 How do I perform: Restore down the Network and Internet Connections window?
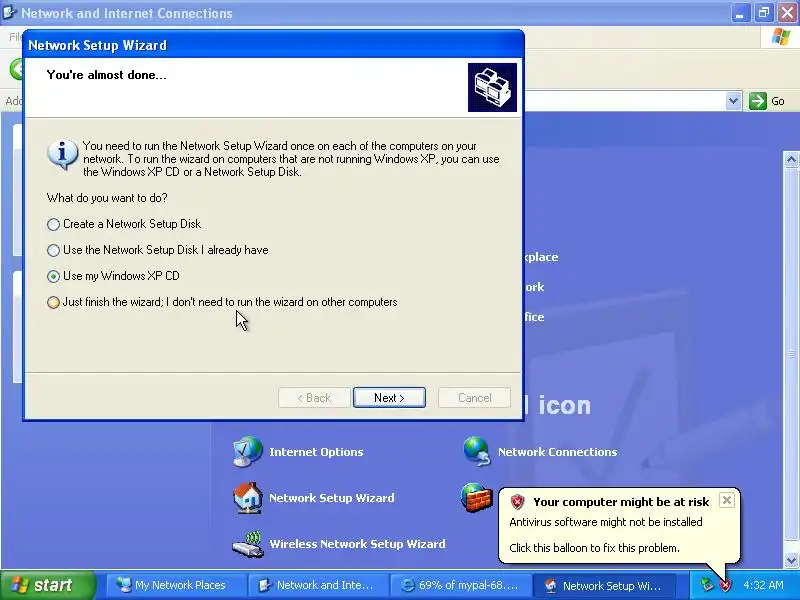coord(763,13)
